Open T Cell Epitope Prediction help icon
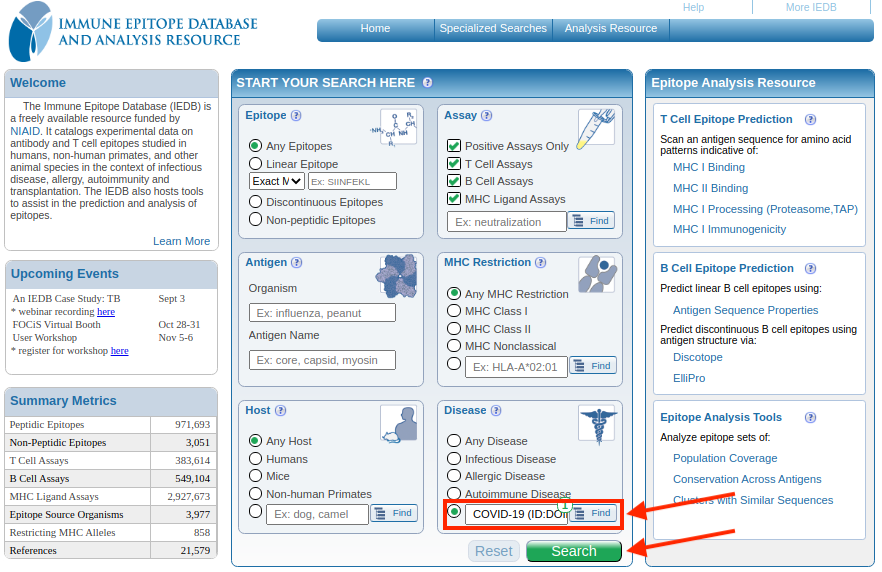 coord(811,120)
